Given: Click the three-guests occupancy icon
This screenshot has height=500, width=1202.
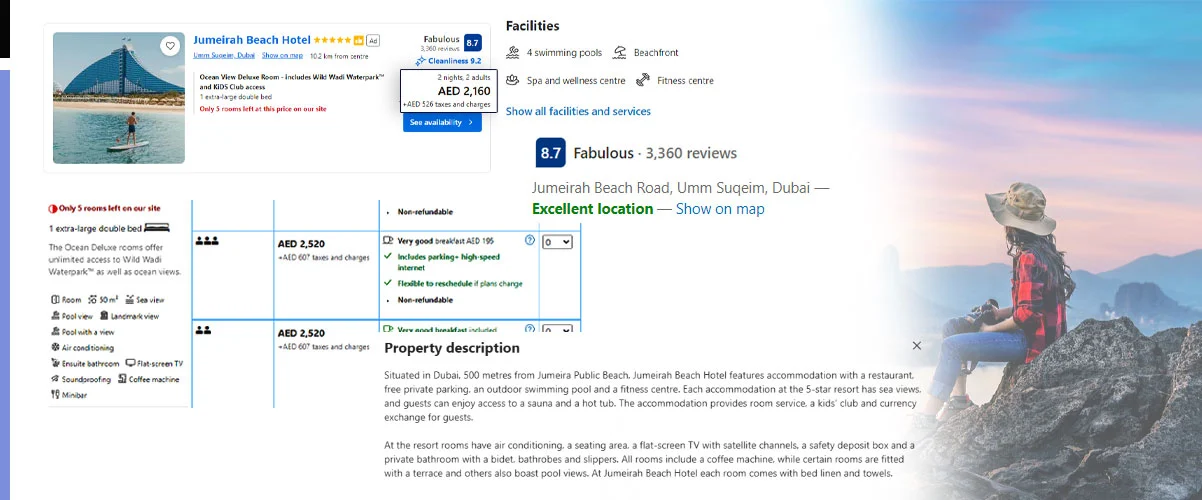Looking at the screenshot, I should point(207,241).
